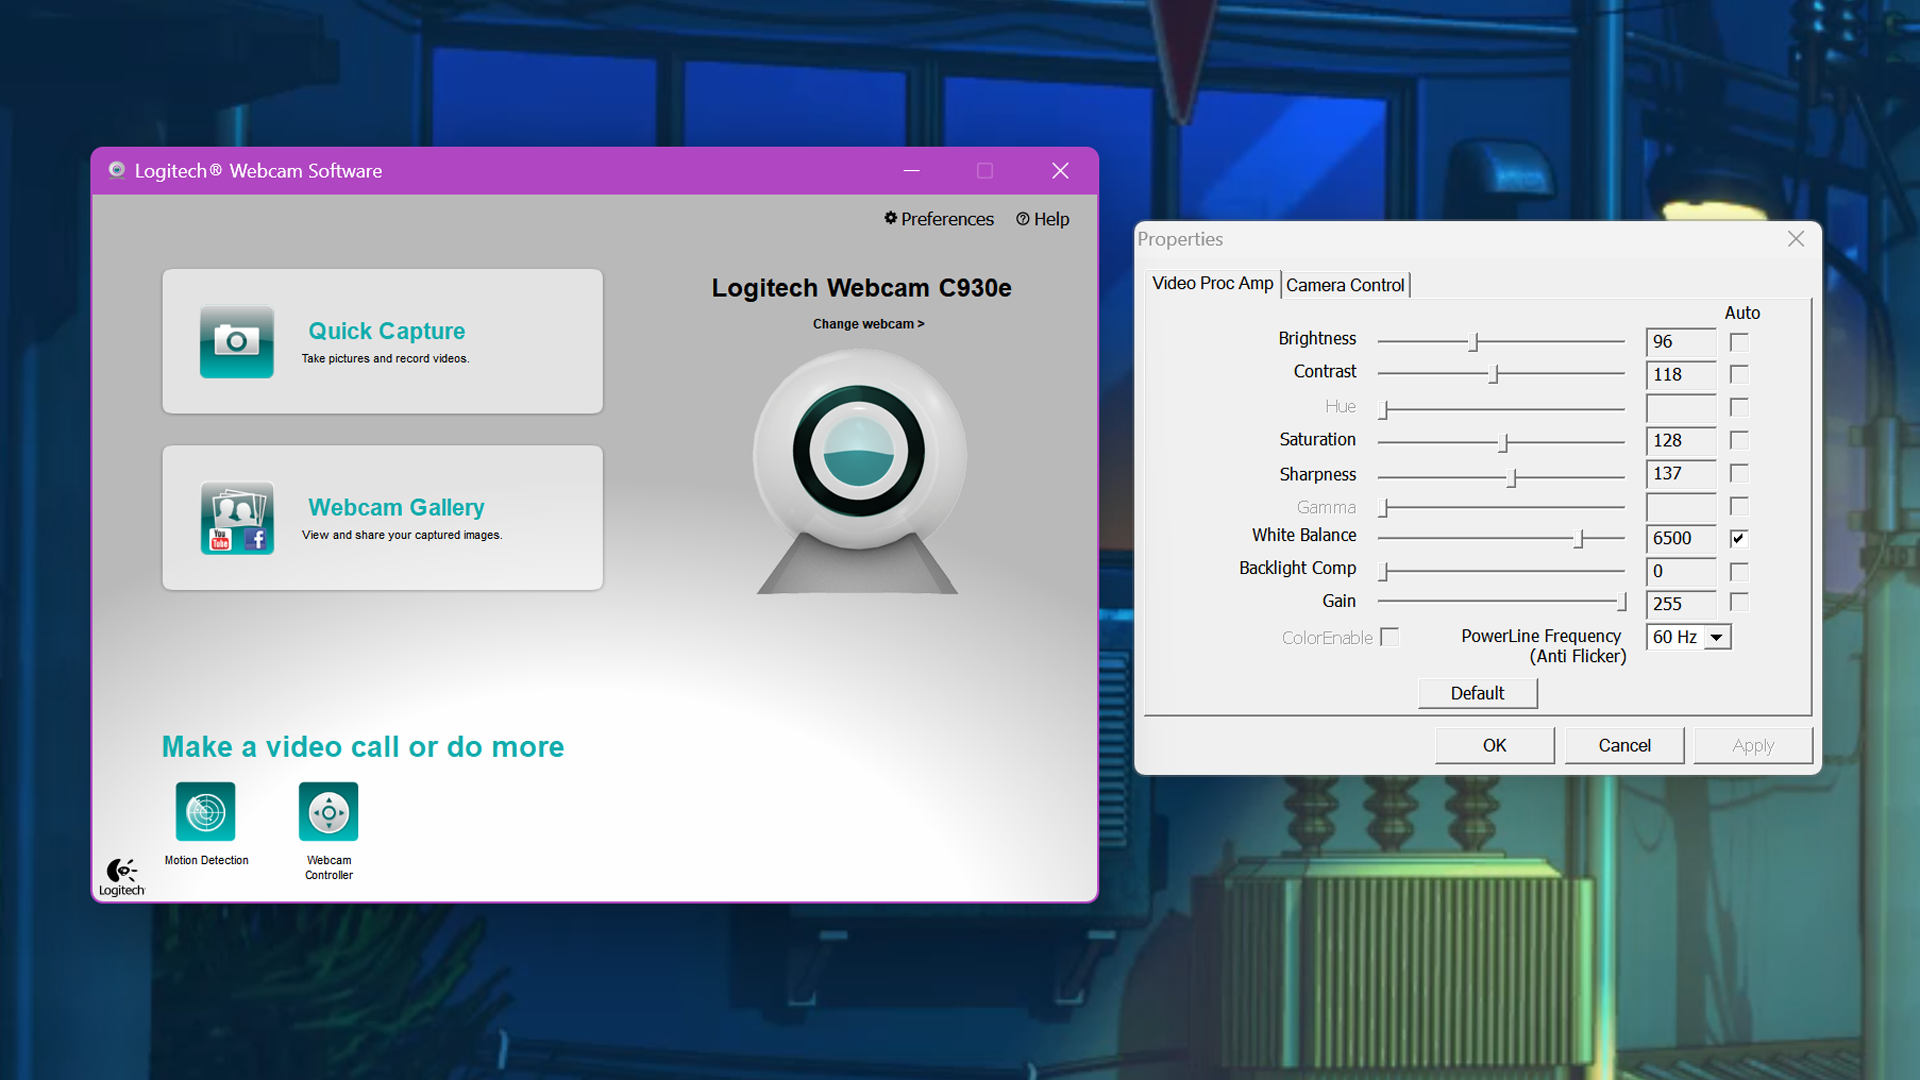
Task: Open Help menu
Action: (x=1043, y=219)
